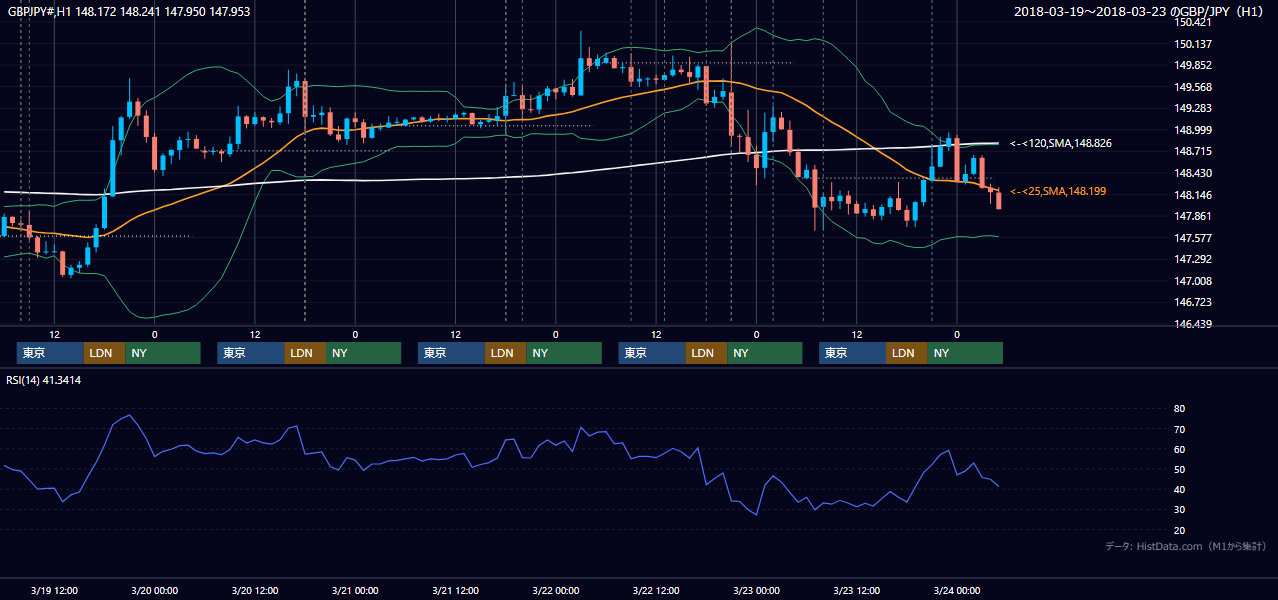Select the rightmost NY session block

[x=965, y=353]
